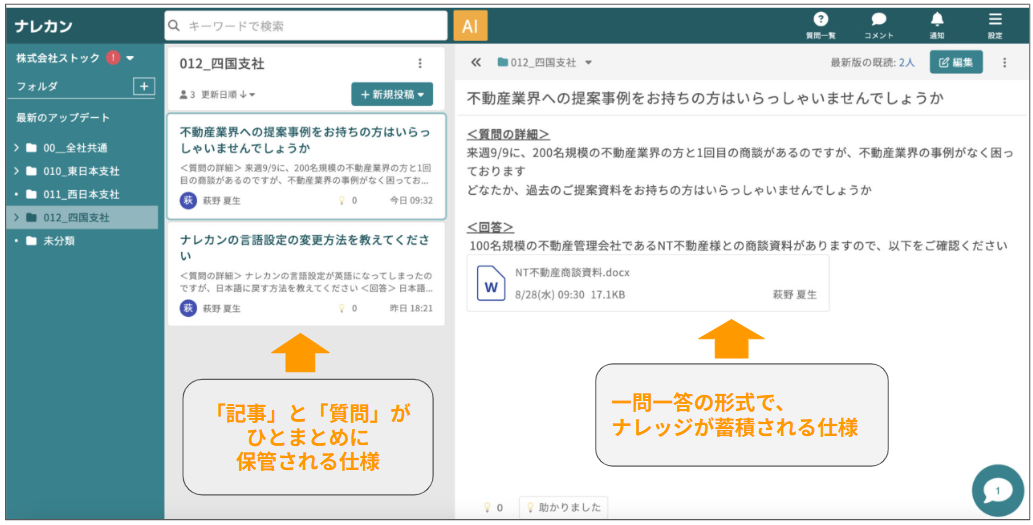This screenshot has height=525, width=1033.
Task: Open the article options kebab menu
Action: [1005, 63]
